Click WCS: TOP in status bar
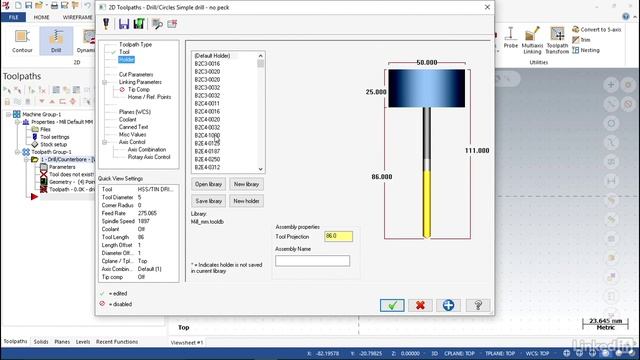 [537, 353]
